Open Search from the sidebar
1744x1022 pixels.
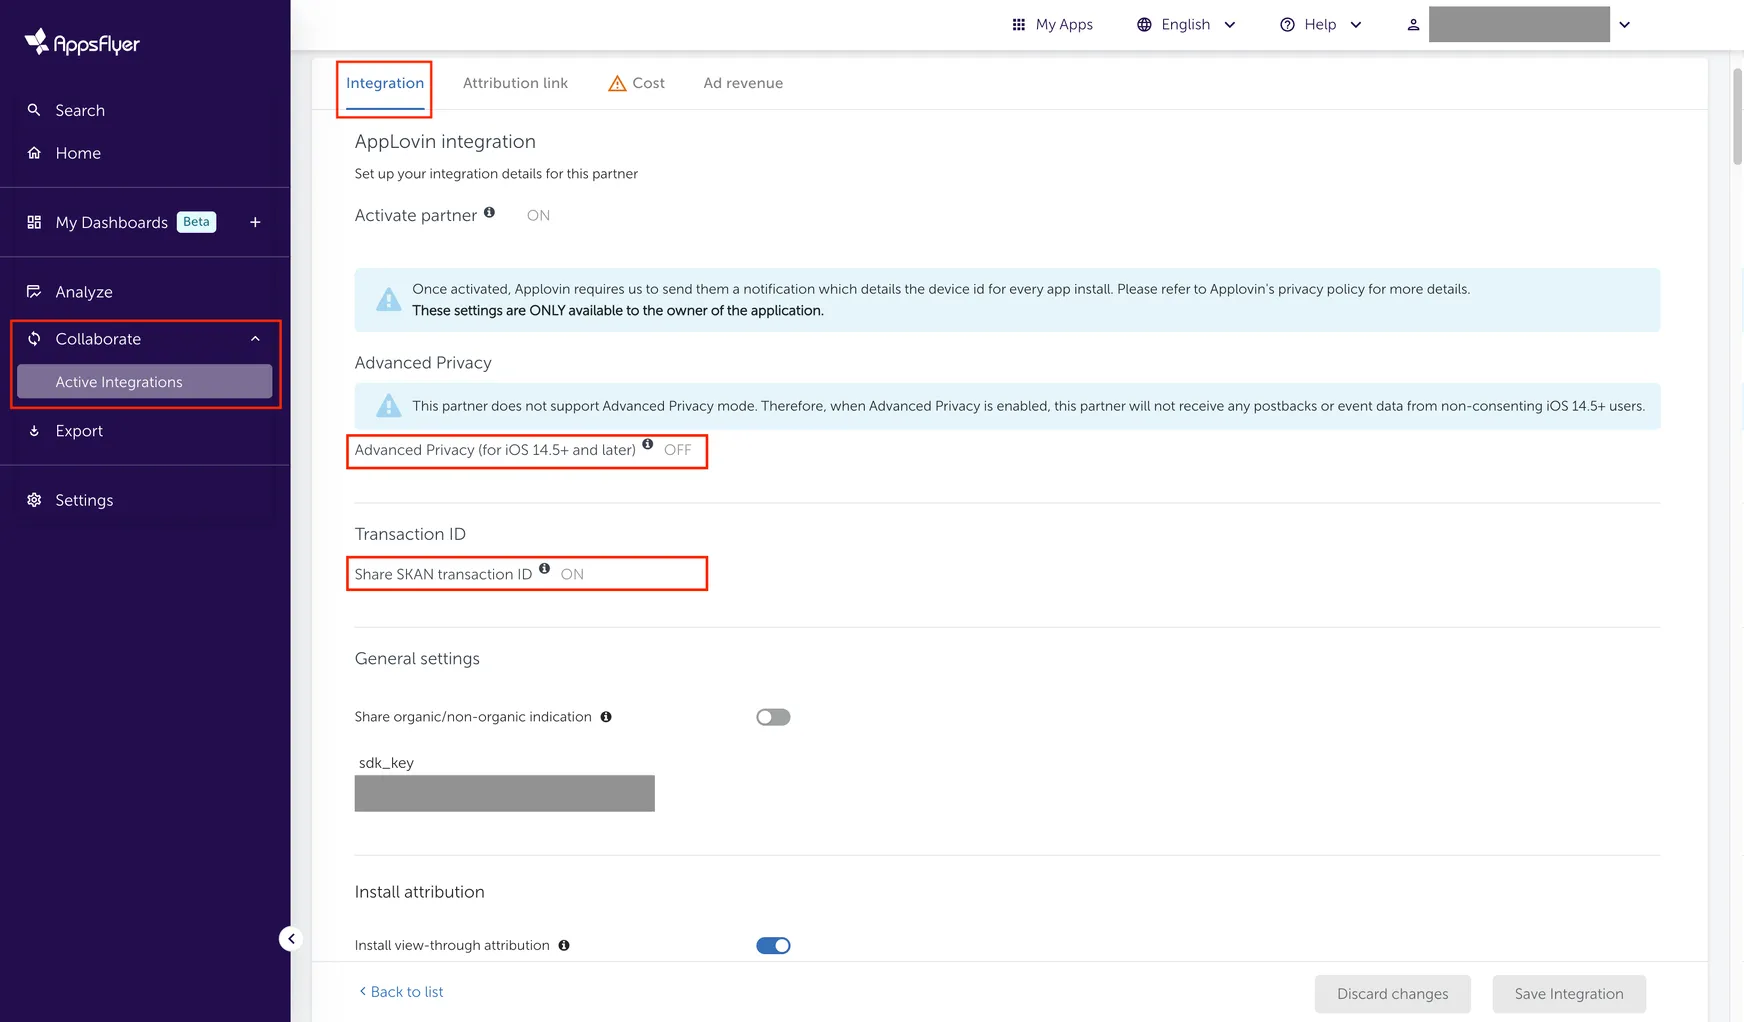coord(80,110)
